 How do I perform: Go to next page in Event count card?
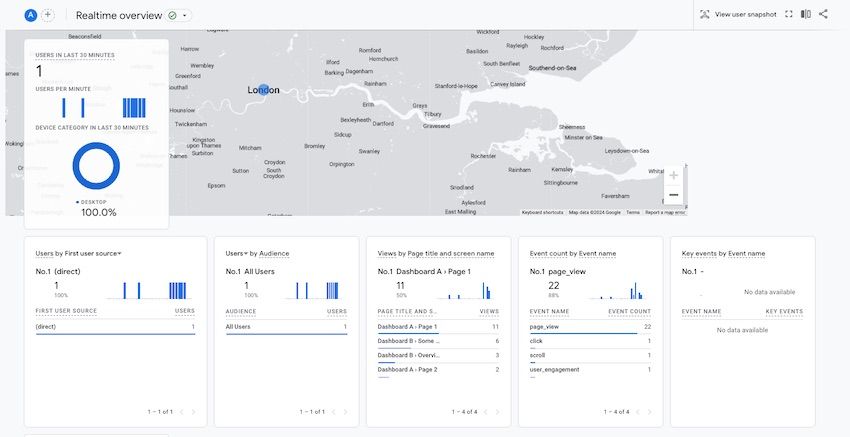649,411
